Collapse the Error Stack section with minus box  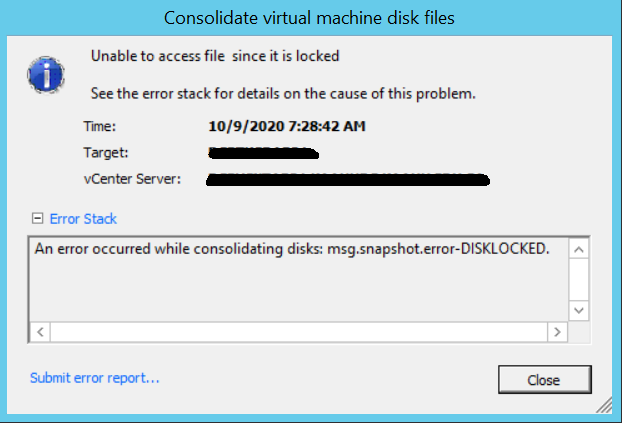coord(37,218)
